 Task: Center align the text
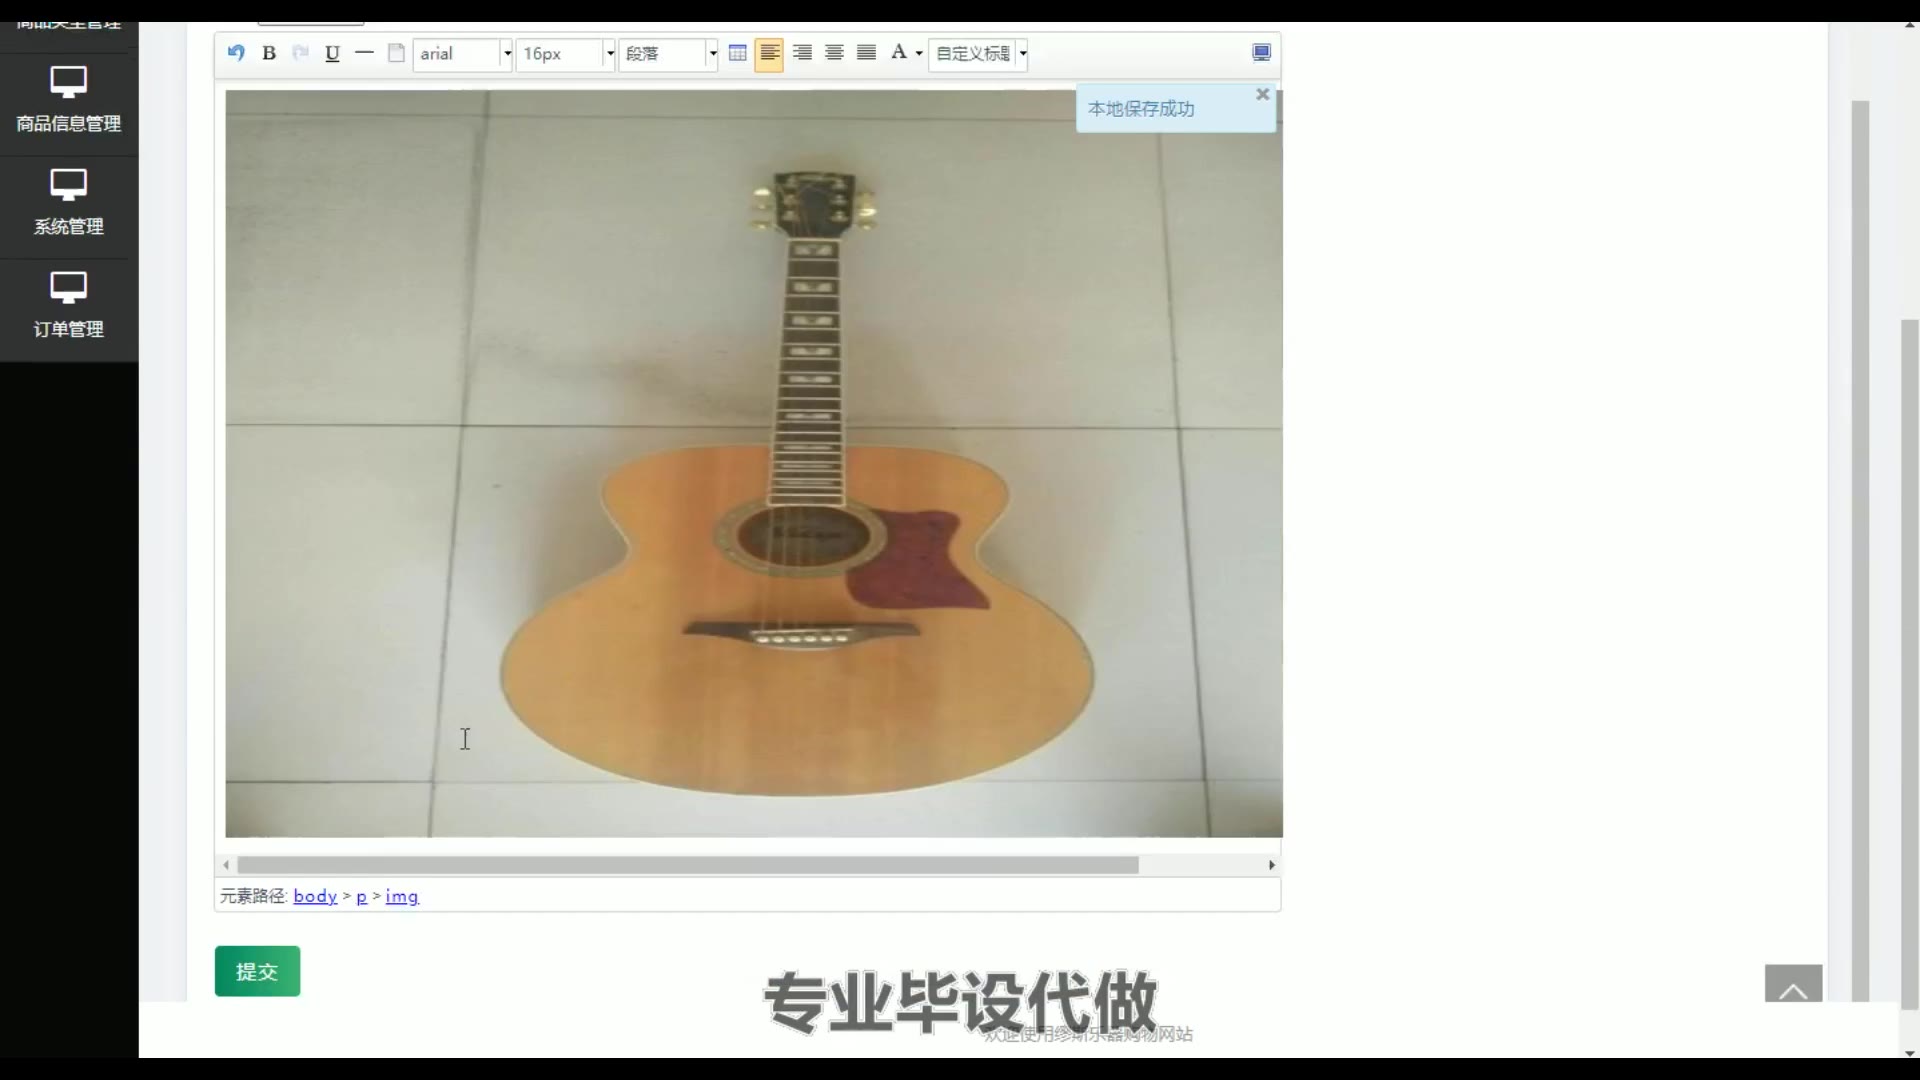(834, 53)
